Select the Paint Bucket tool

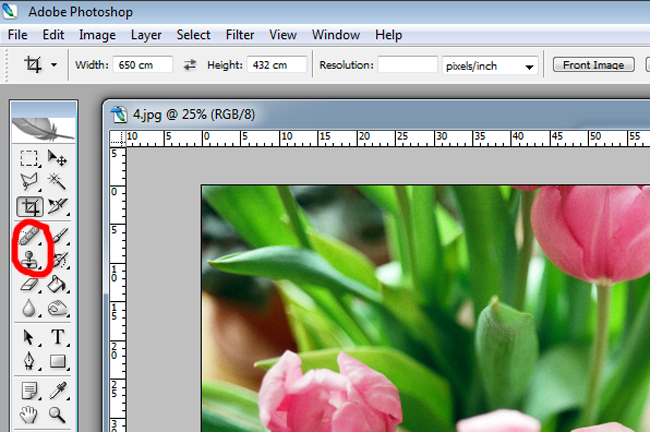tap(57, 285)
